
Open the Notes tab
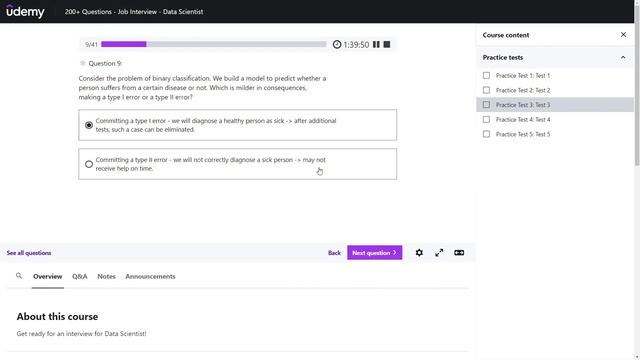106,276
